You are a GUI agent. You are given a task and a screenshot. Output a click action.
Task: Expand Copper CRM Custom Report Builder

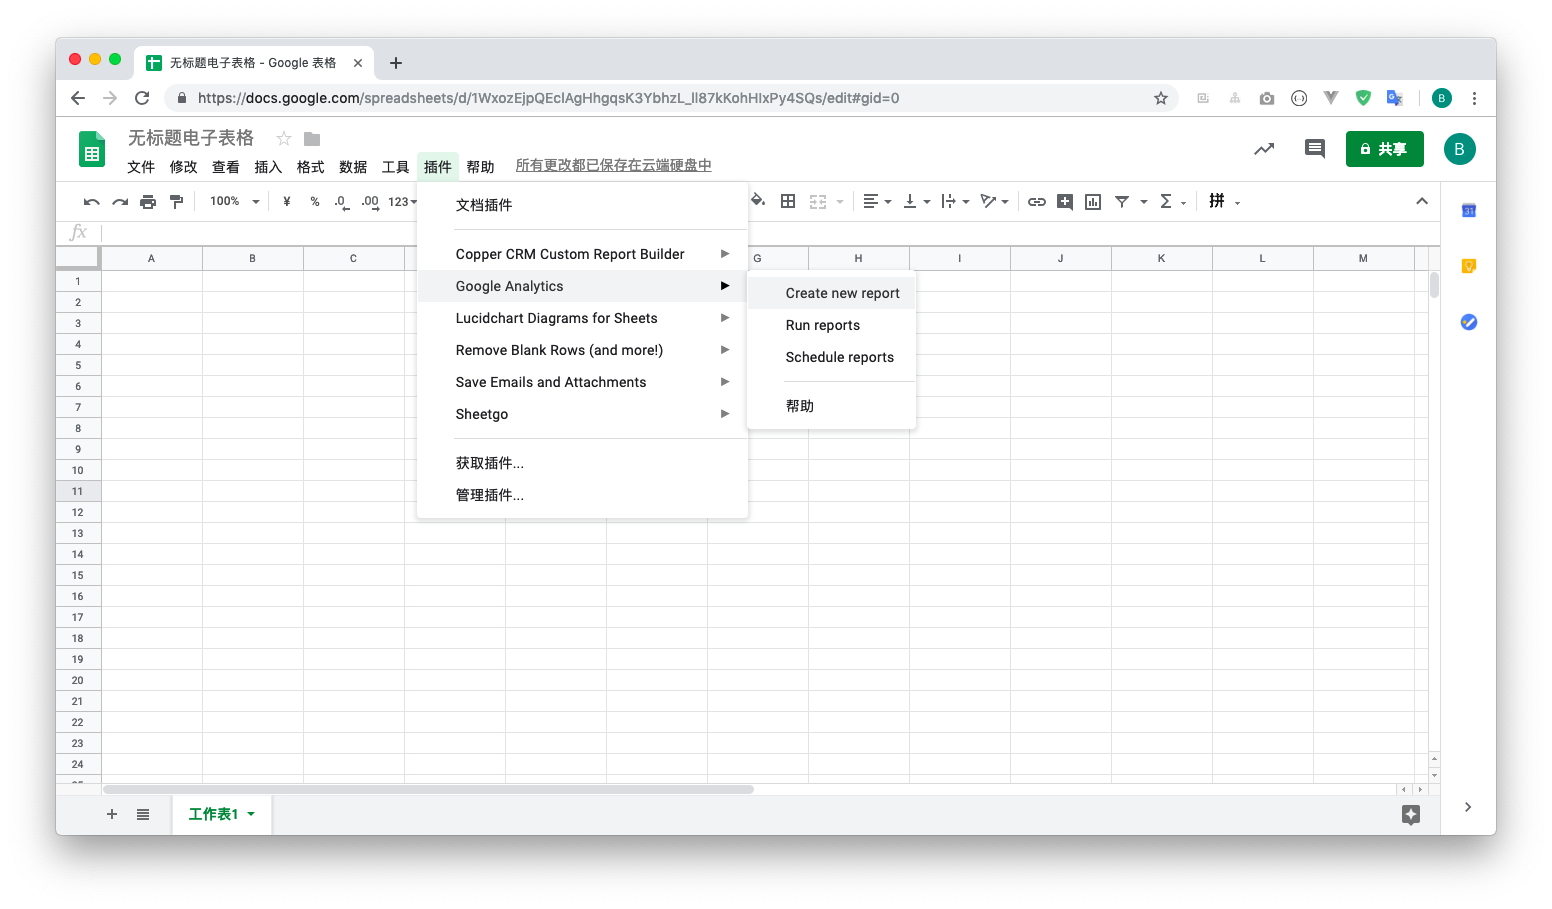tap(582, 254)
